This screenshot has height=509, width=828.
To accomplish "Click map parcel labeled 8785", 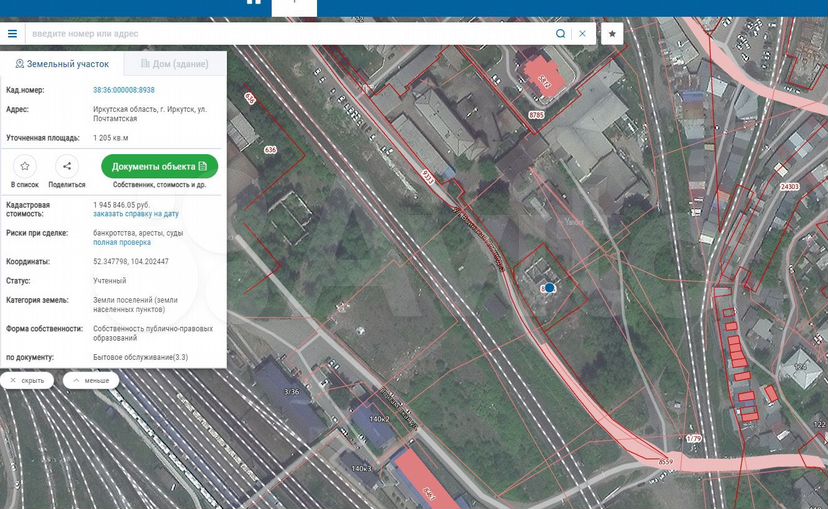I will (x=536, y=116).
